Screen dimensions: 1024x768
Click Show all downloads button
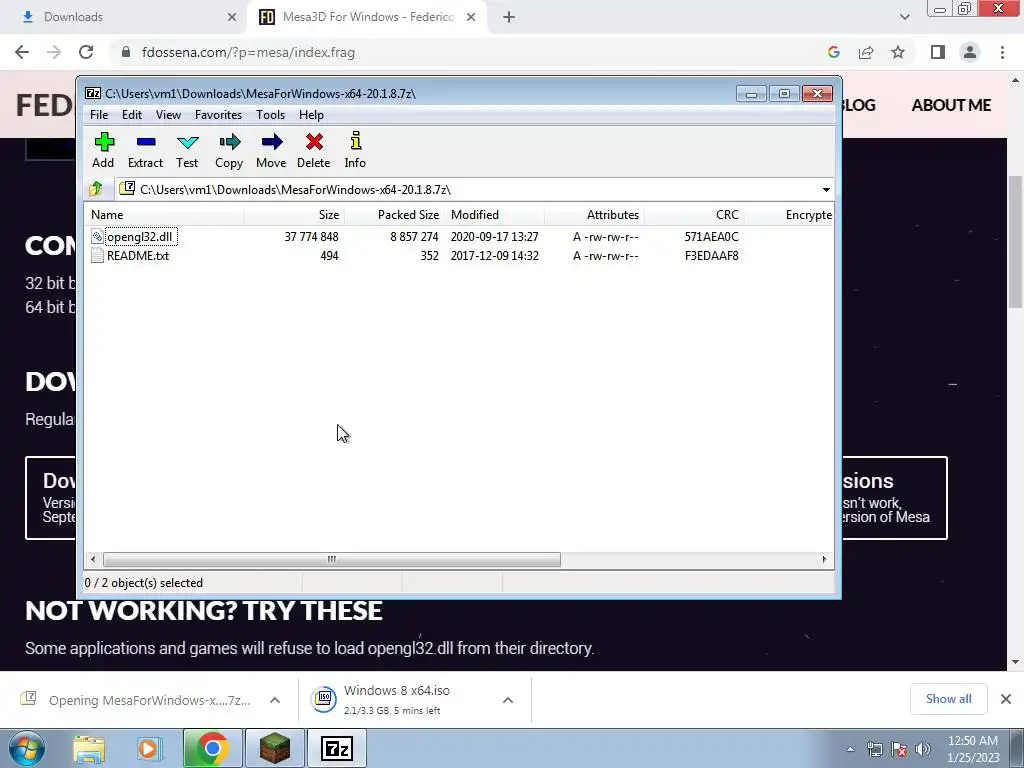pos(948,699)
